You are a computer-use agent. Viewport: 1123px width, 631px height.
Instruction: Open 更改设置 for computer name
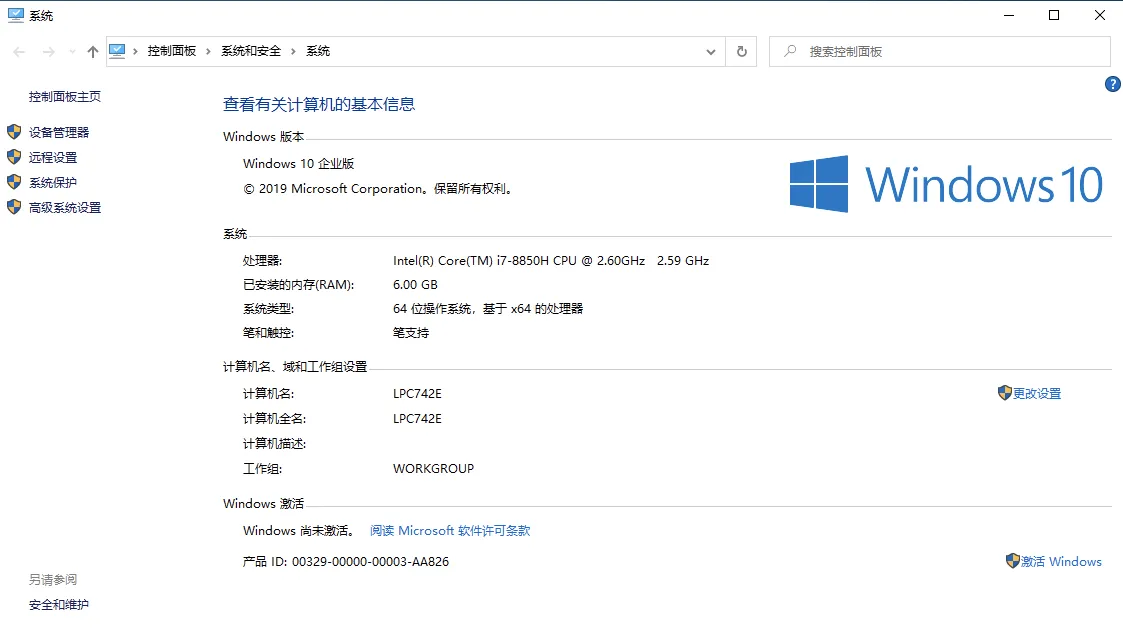click(x=1037, y=393)
